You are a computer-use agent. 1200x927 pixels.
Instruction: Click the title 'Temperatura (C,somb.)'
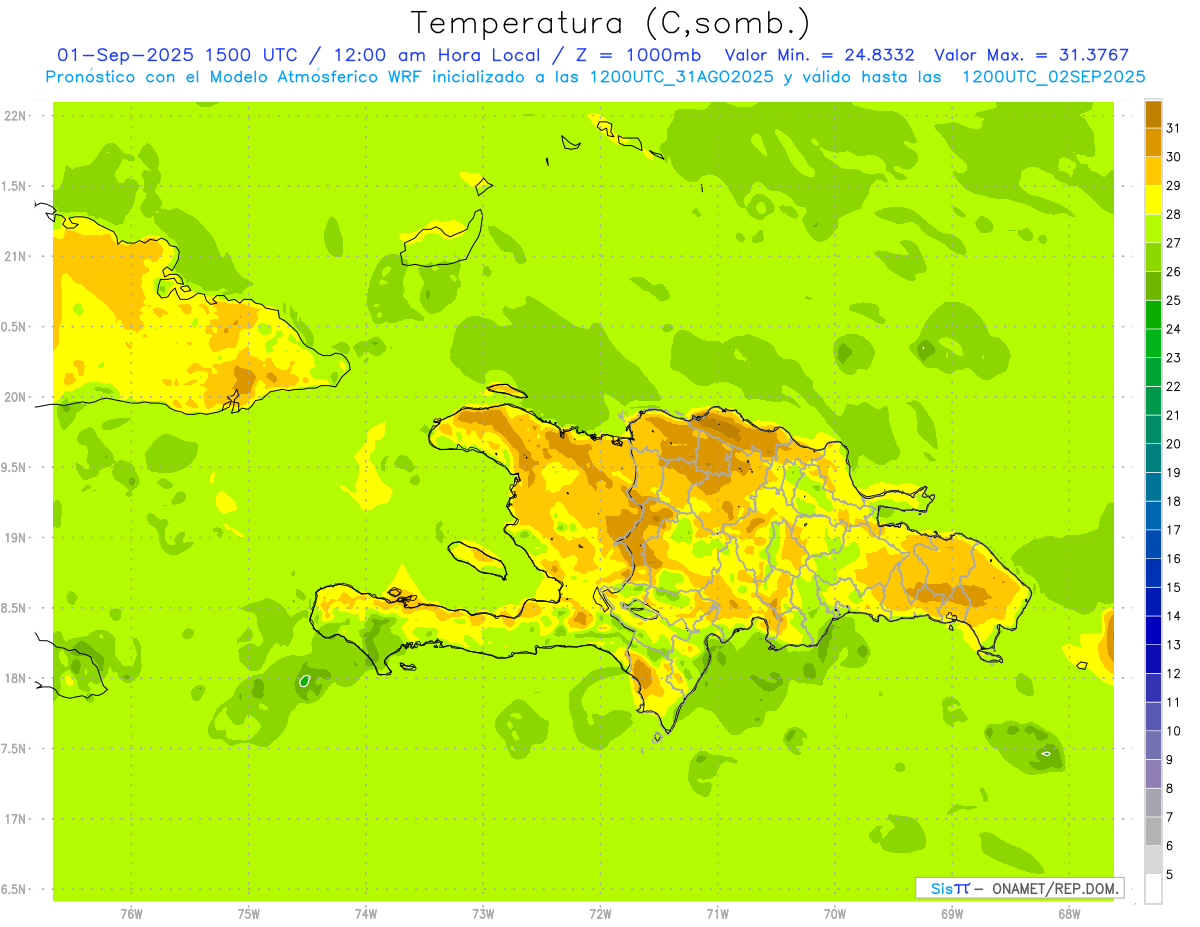(x=610, y=23)
